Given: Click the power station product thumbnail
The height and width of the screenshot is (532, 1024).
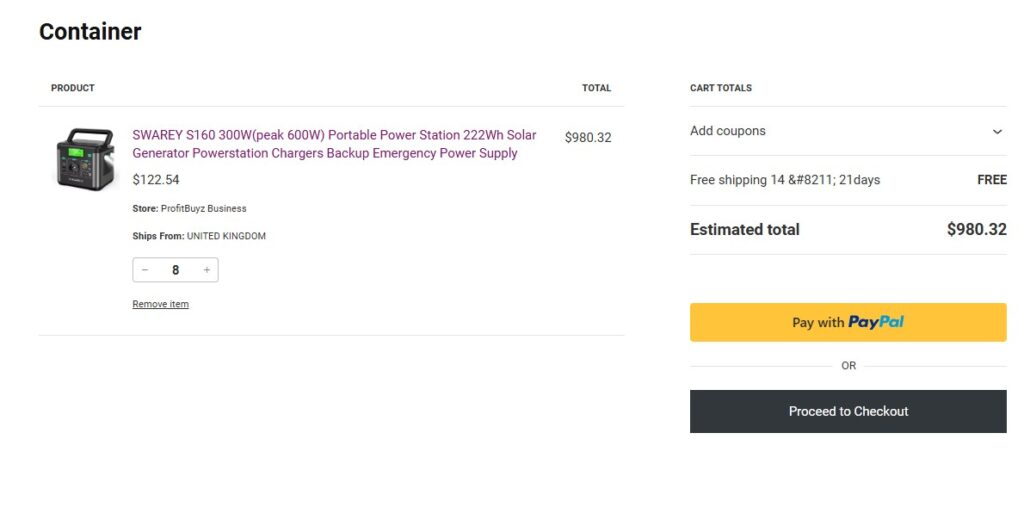Looking at the screenshot, I should point(85,158).
